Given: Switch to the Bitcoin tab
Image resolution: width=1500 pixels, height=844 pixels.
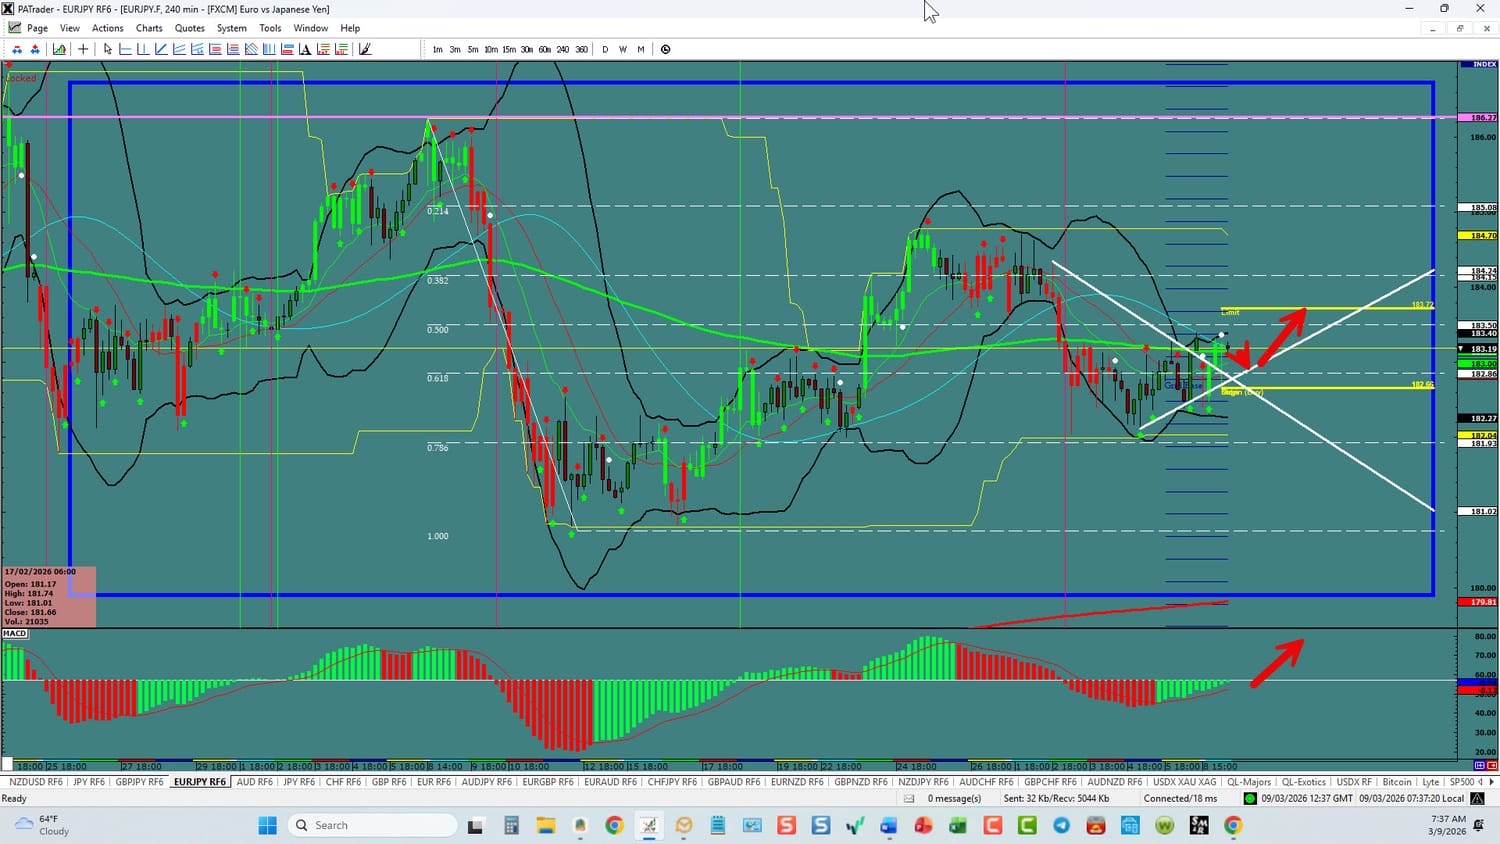Looking at the screenshot, I should (x=1397, y=782).
